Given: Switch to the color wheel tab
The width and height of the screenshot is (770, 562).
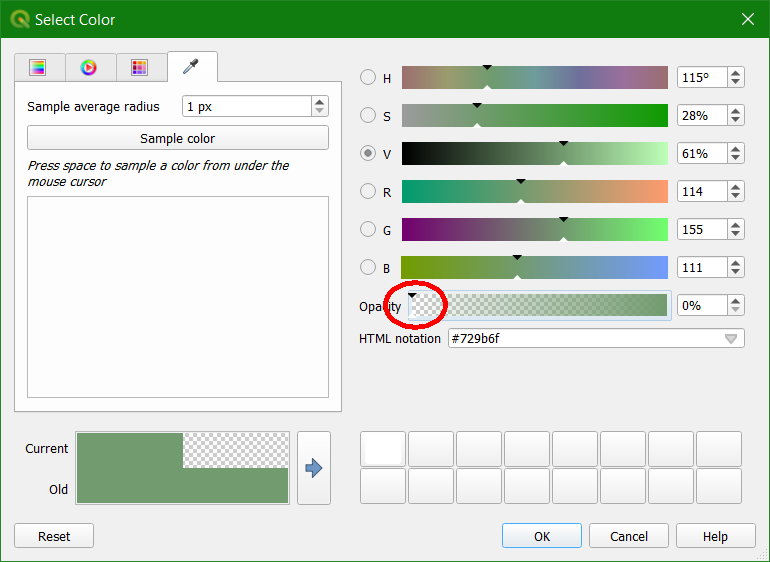Looking at the screenshot, I should tap(89, 67).
